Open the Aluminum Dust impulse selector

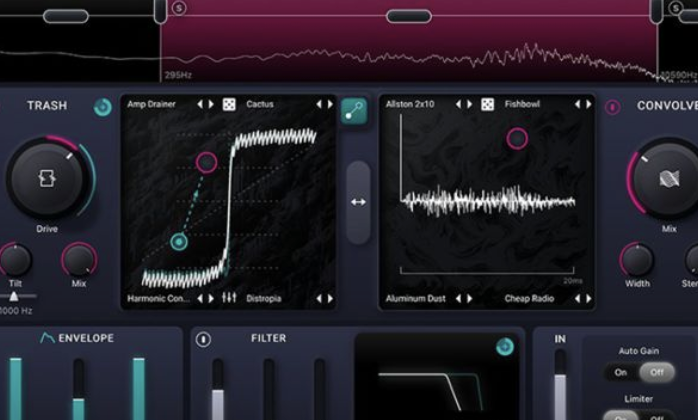coord(415,298)
